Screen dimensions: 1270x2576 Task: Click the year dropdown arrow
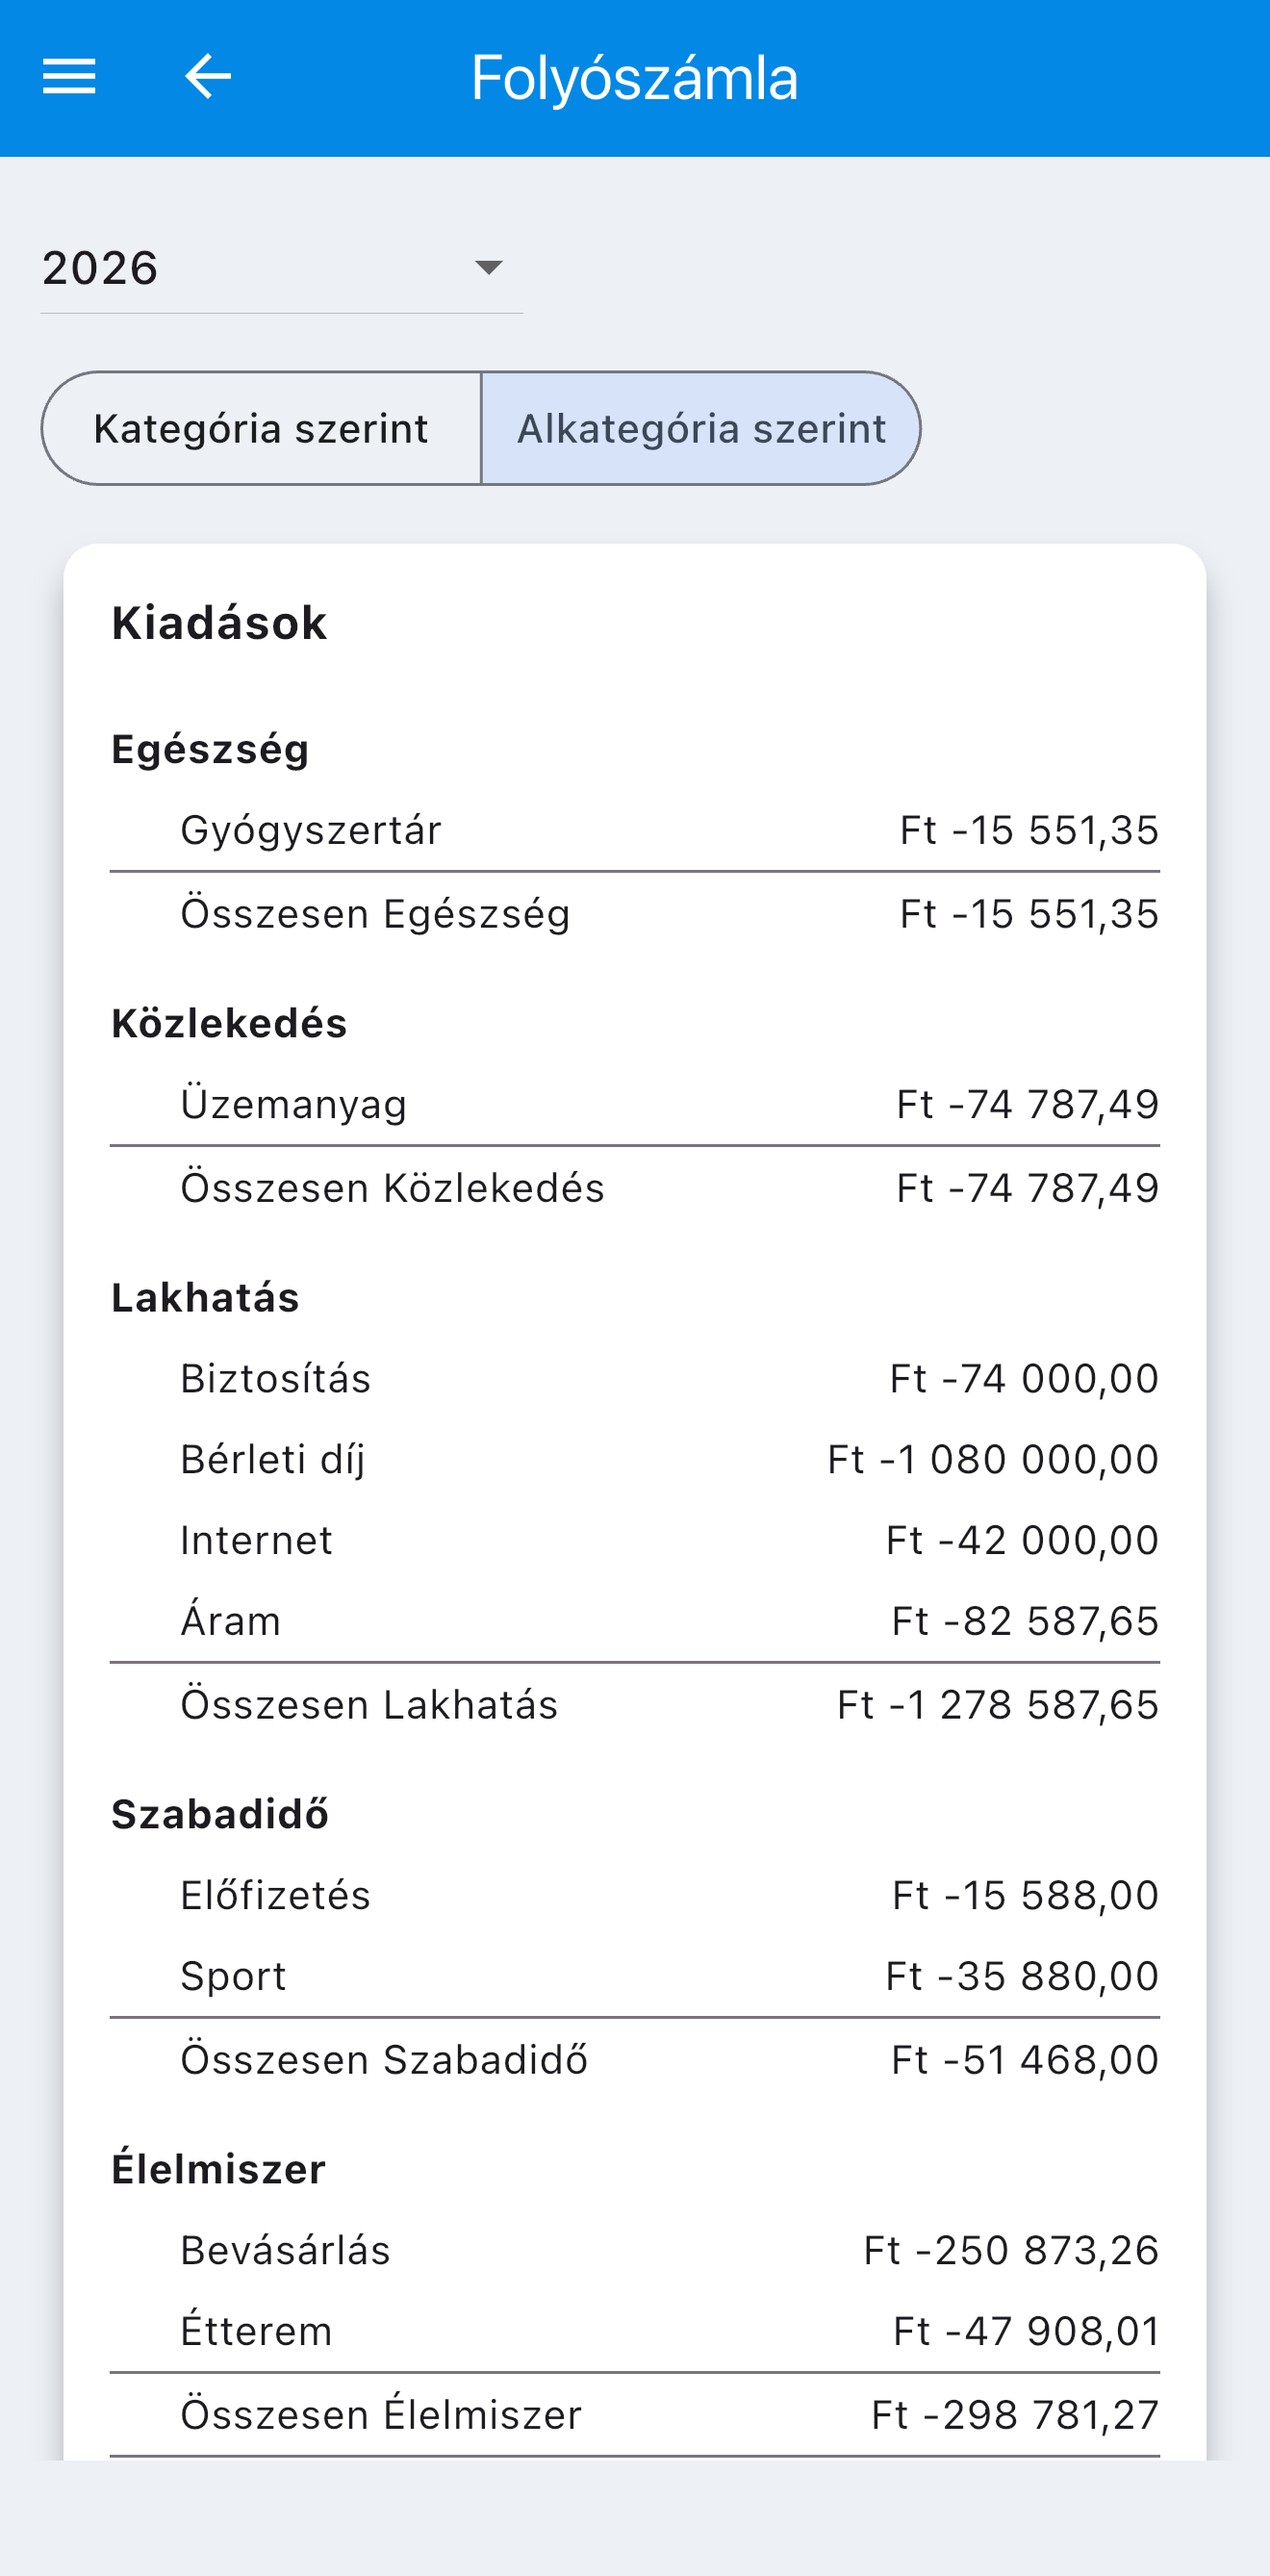click(x=488, y=267)
